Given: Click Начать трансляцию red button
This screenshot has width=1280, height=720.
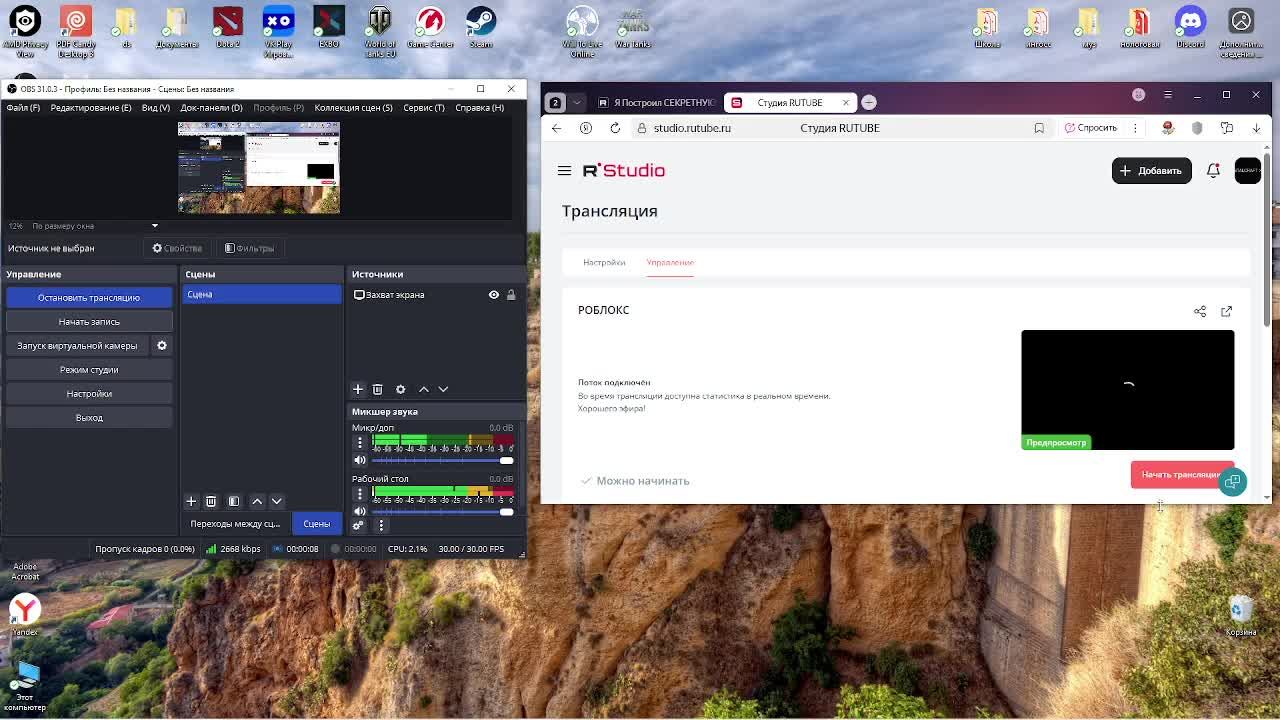Looking at the screenshot, I should pyautogui.click(x=1182, y=475).
